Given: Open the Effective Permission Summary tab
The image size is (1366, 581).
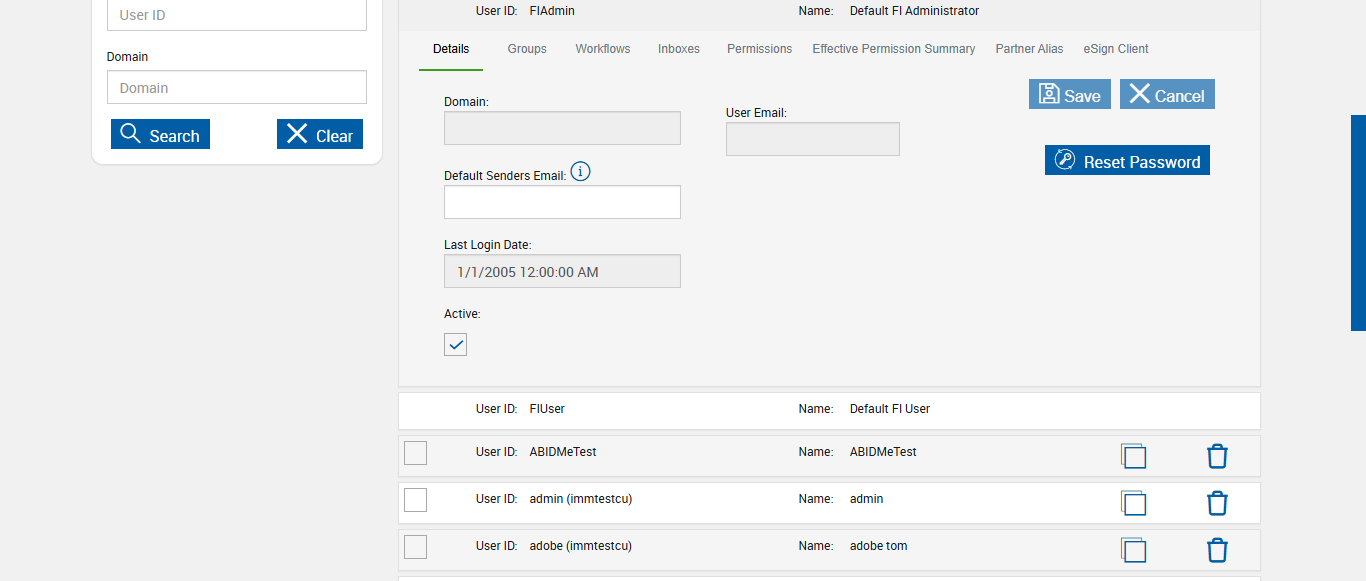Looking at the screenshot, I should 893,49.
